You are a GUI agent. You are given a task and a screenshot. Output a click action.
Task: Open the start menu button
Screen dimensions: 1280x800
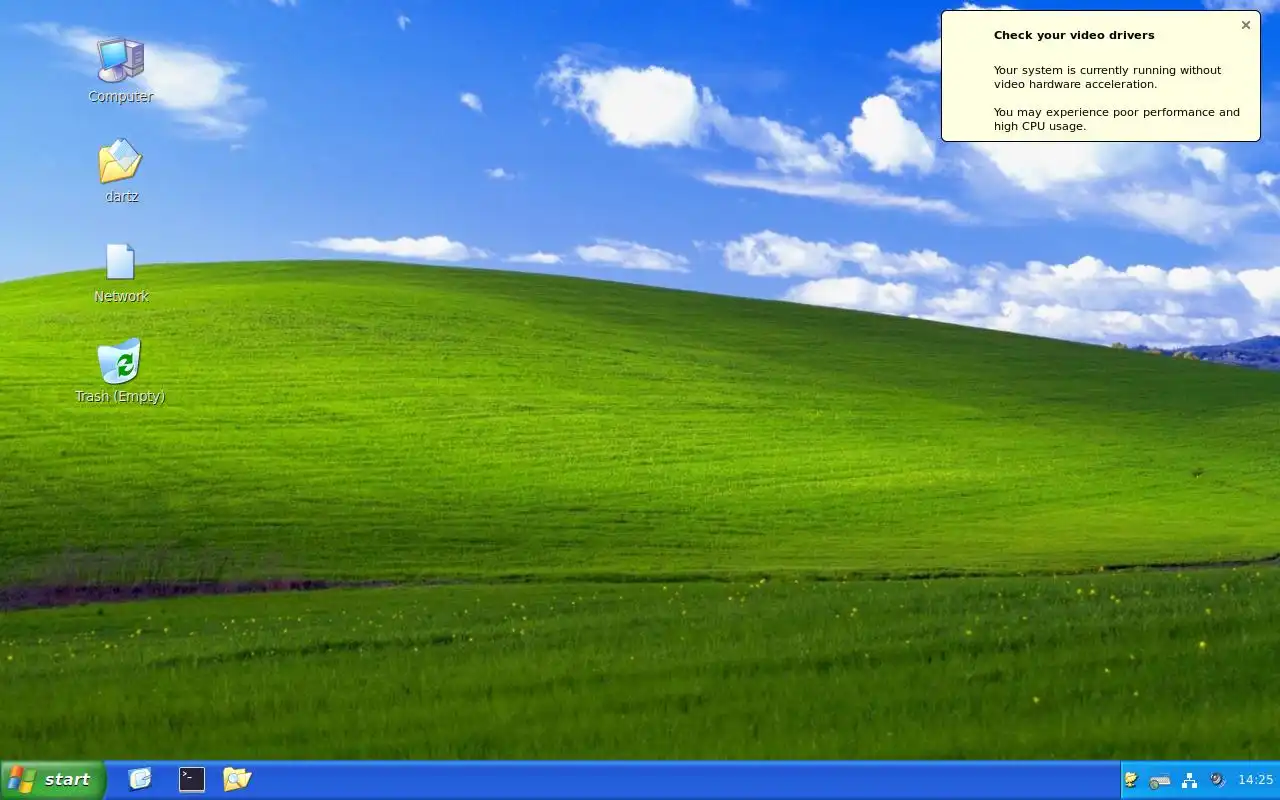(52, 780)
